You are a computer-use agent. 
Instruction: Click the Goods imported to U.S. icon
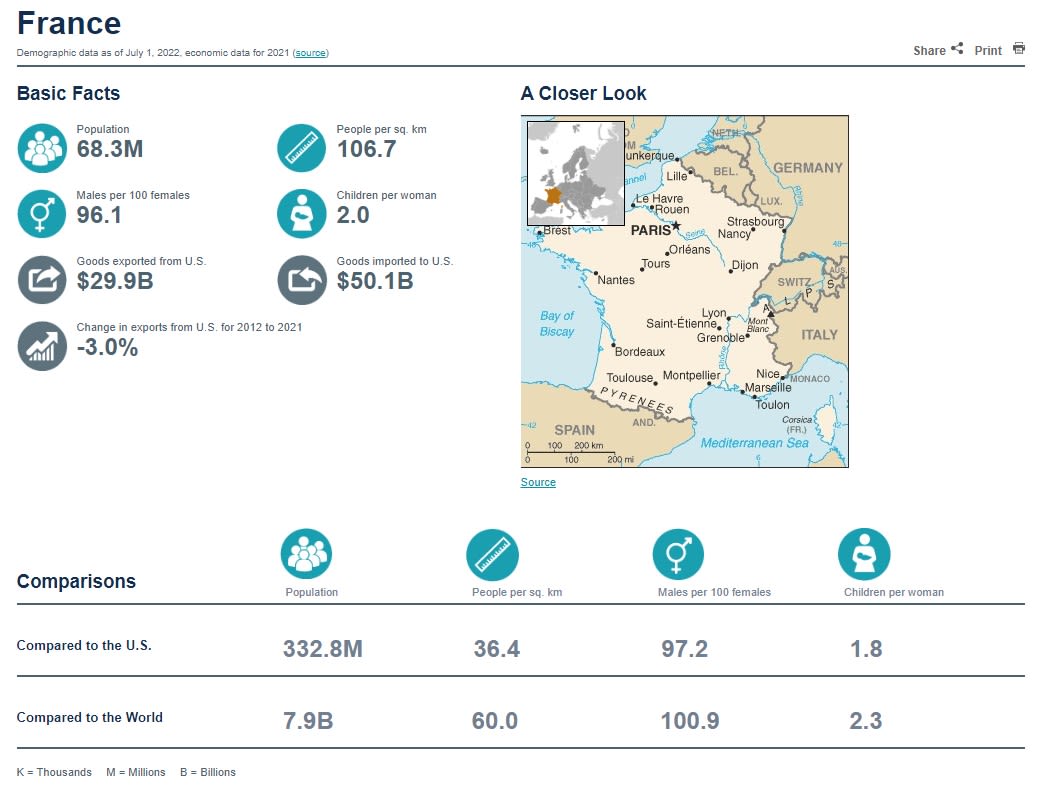[301, 279]
